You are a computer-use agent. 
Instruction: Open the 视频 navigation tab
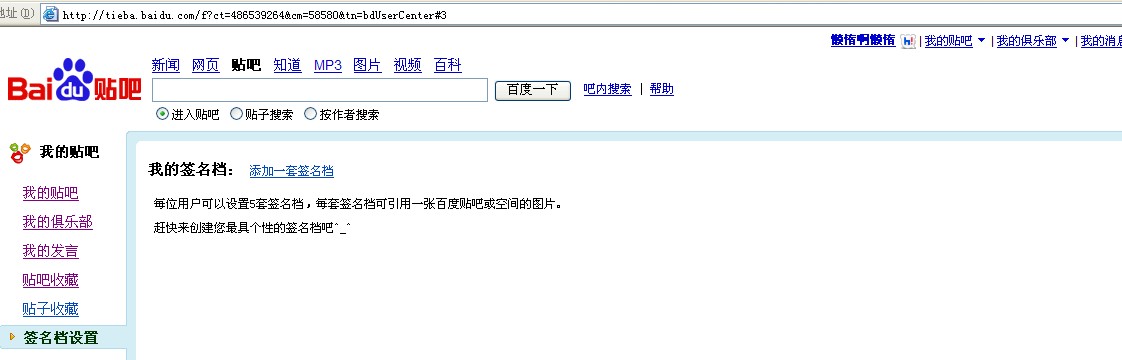(408, 65)
